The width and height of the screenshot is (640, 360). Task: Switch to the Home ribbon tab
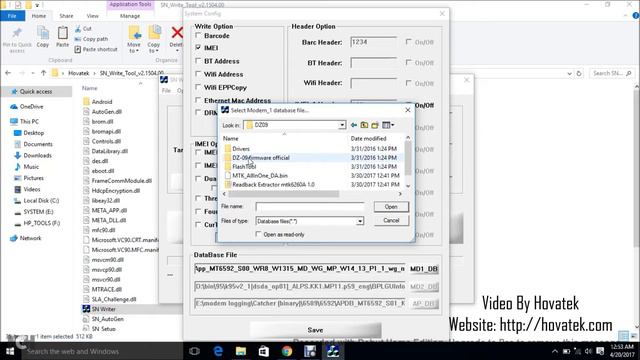[39, 16]
